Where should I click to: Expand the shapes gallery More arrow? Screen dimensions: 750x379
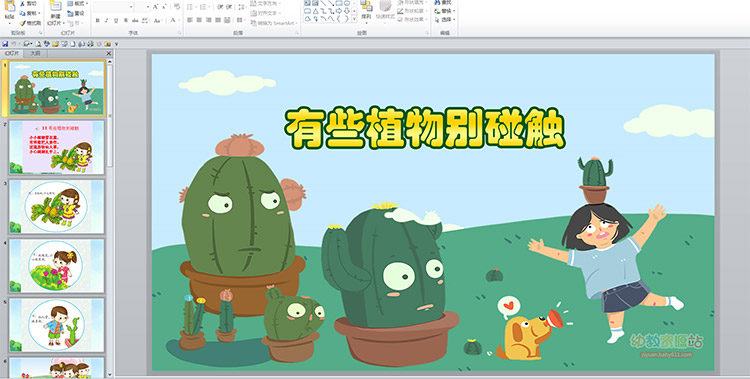pos(354,19)
